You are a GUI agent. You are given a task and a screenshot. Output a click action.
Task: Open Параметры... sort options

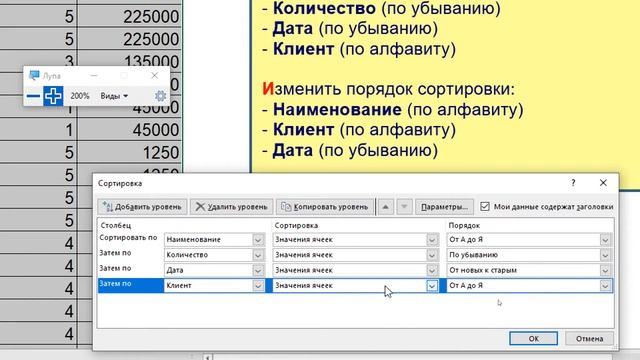(444, 207)
